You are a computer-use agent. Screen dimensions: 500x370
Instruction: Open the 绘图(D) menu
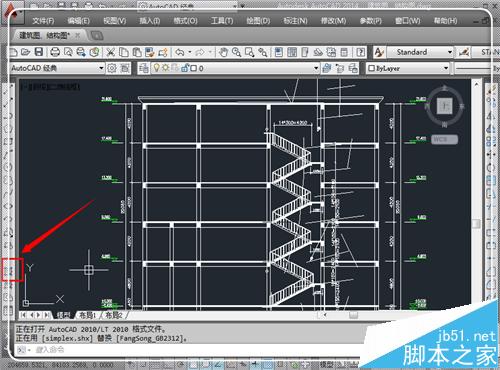tap(258, 21)
